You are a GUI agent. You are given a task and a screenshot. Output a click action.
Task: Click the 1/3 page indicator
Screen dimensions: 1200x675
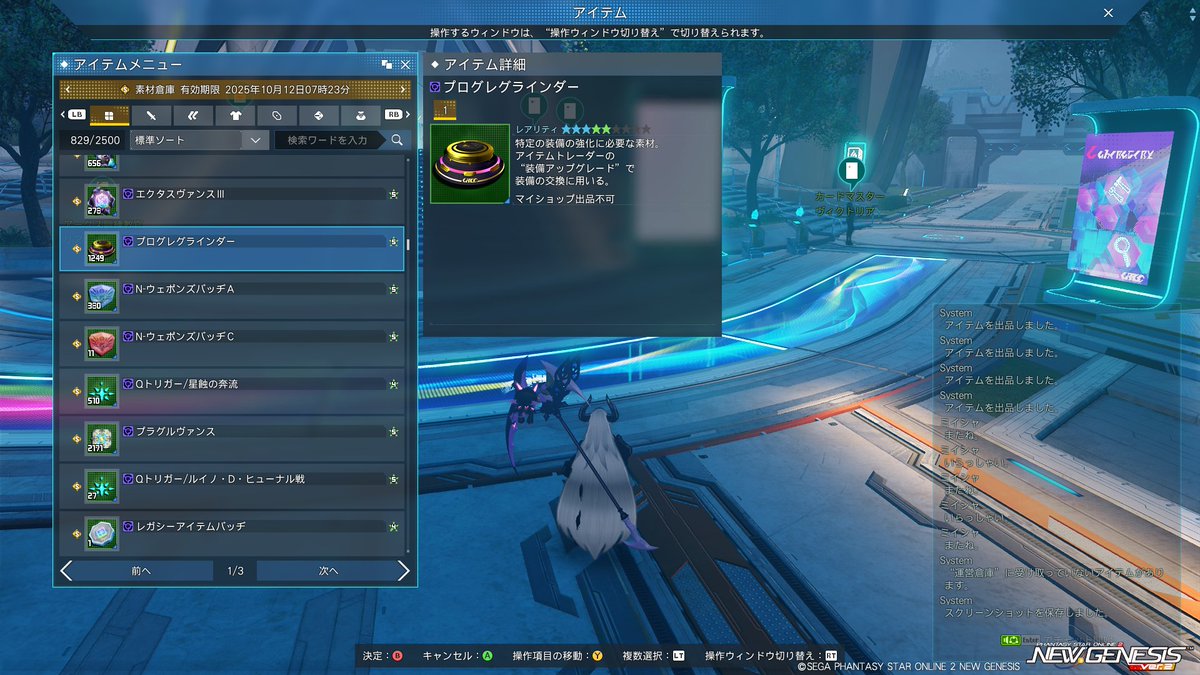click(x=236, y=571)
